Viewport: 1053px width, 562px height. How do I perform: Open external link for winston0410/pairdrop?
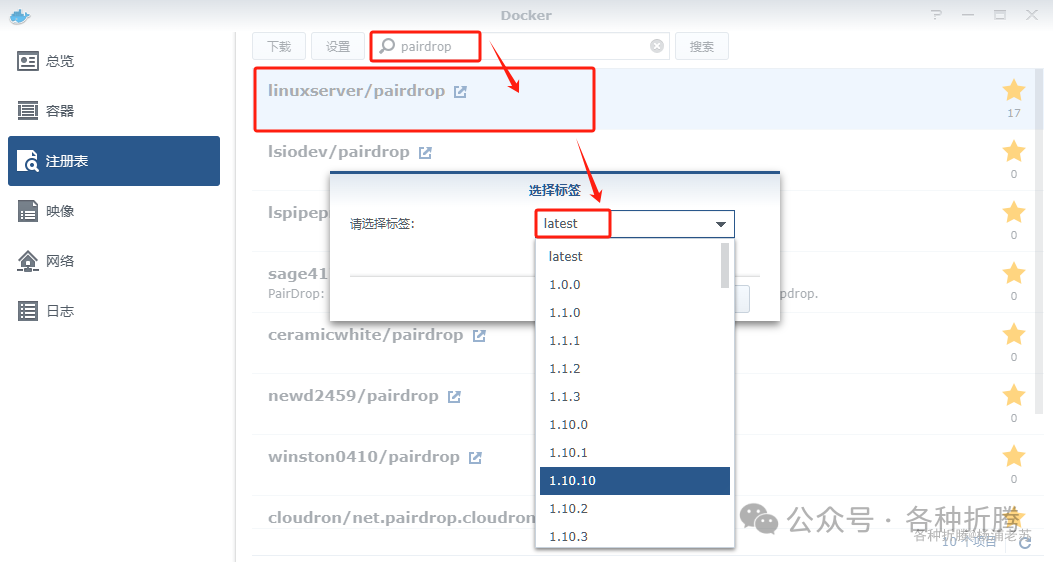click(475, 457)
